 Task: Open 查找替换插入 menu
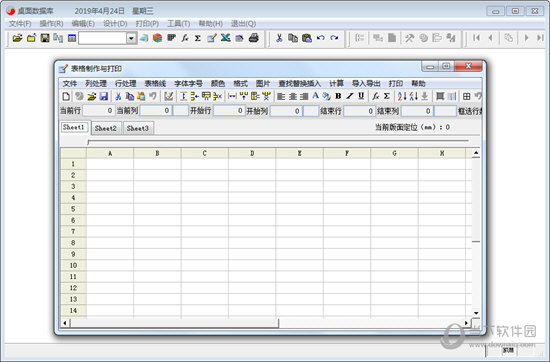click(300, 83)
